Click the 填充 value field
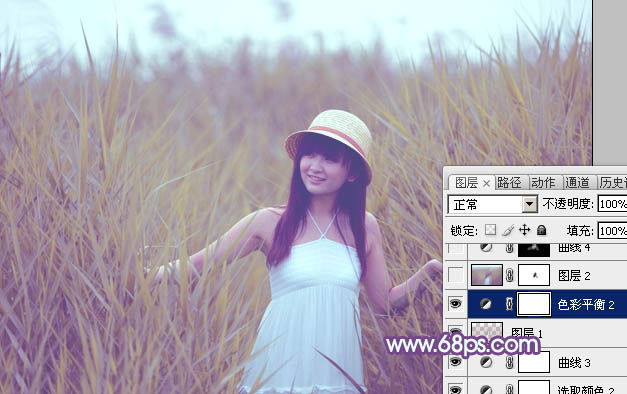This screenshot has width=627, height=394. pos(612,231)
